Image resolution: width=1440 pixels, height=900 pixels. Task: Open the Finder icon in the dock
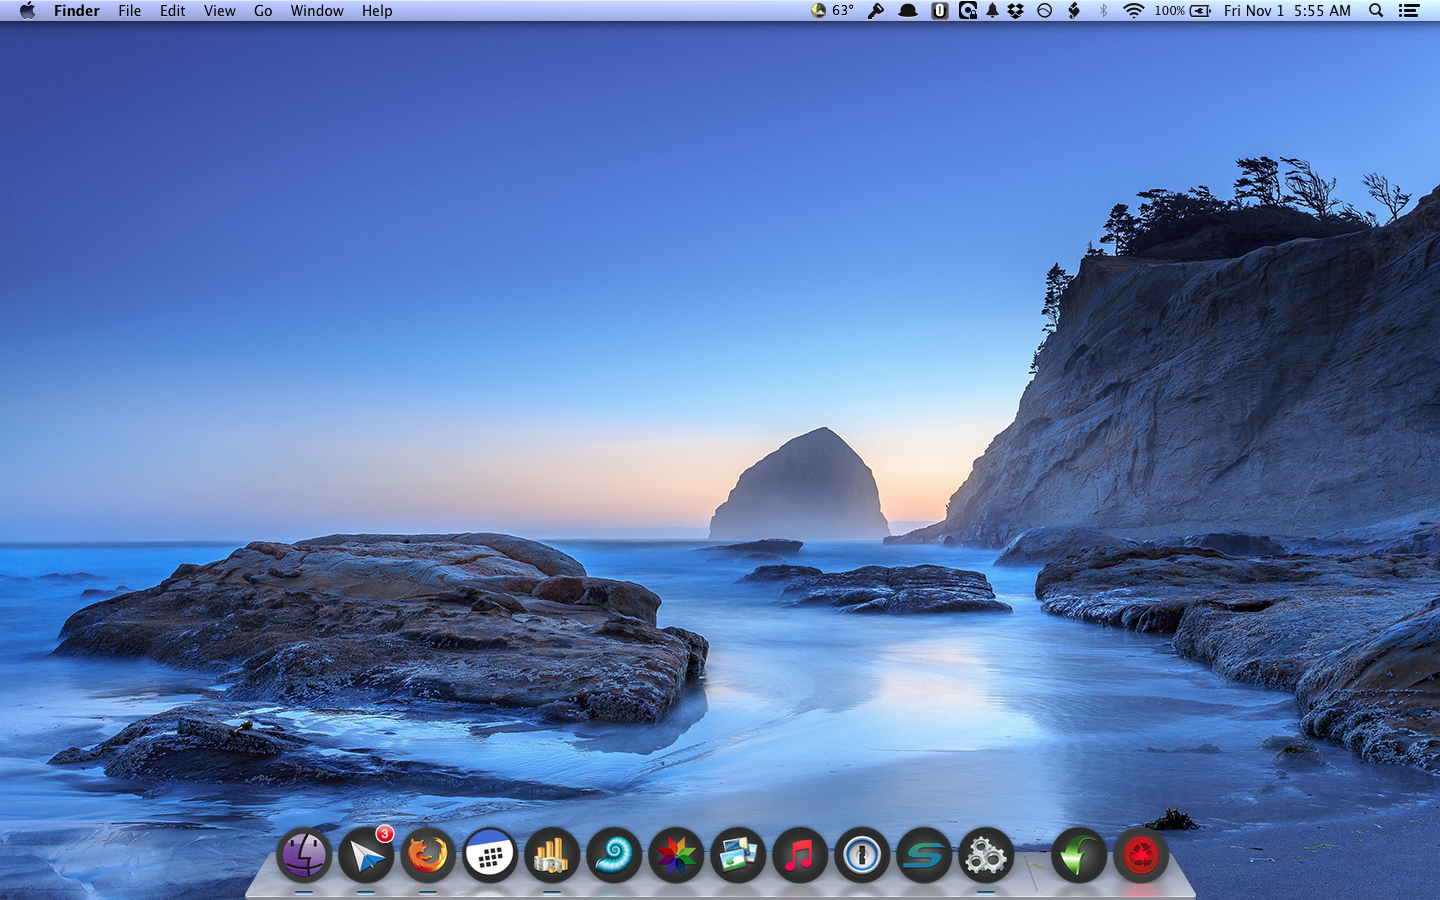point(304,856)
